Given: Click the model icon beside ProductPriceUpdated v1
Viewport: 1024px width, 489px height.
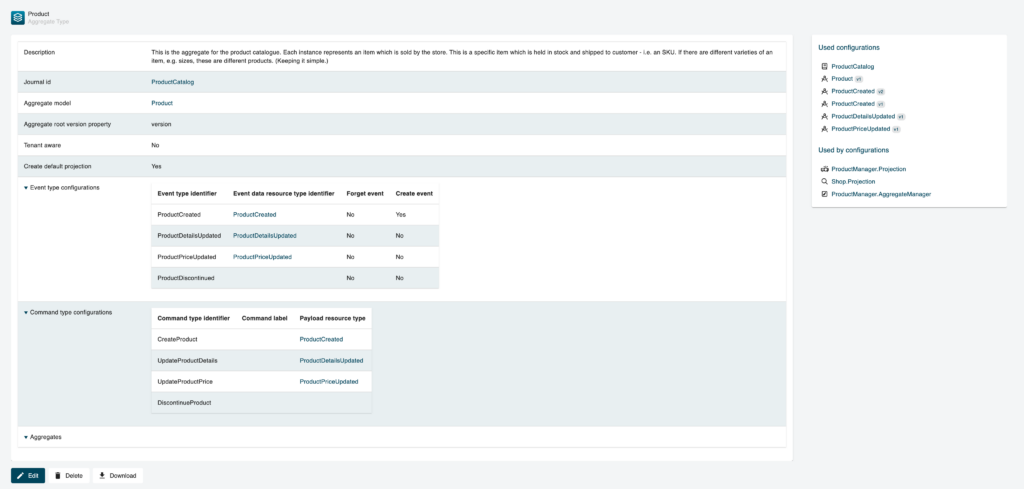Looking at the screenshot, I should [x=824, y=129].
